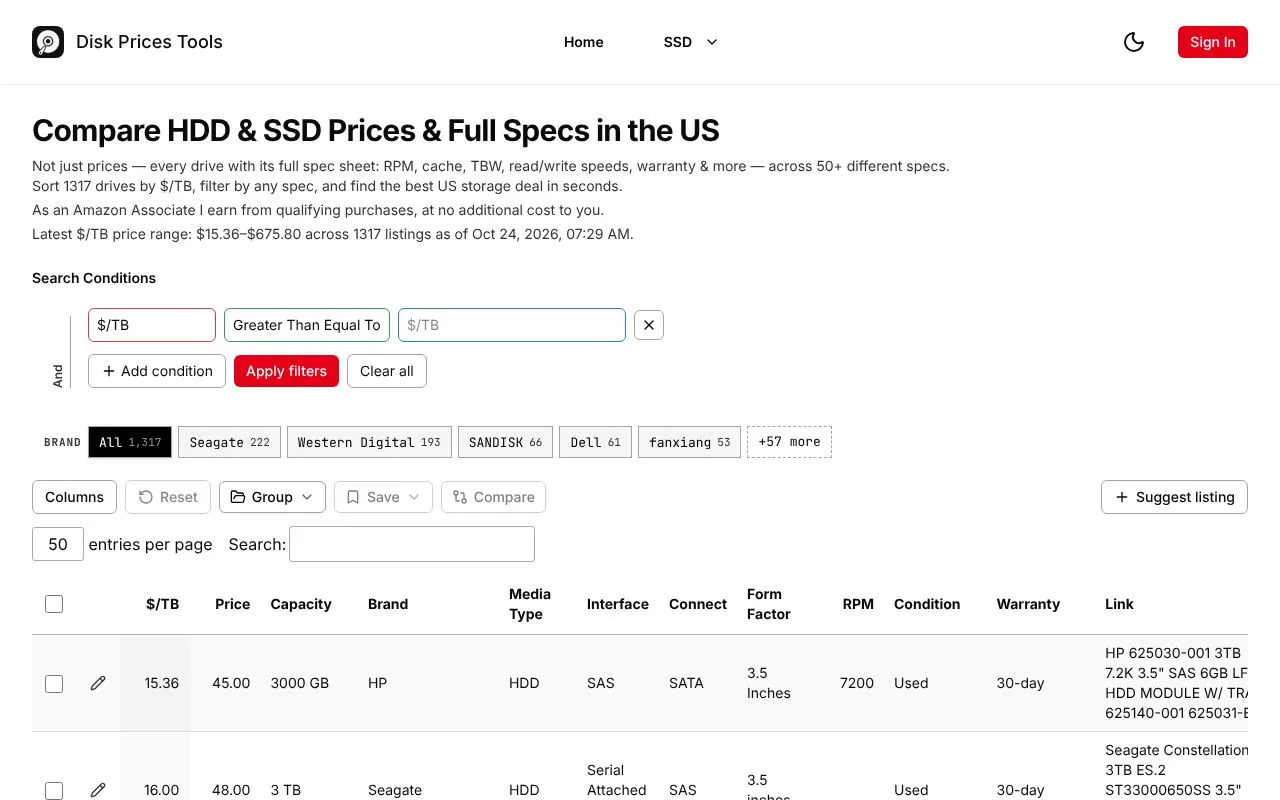Filter by SANDISK brand
Image resolution: width=1280 pixels, height=800 pixels.
pos(505,442)
